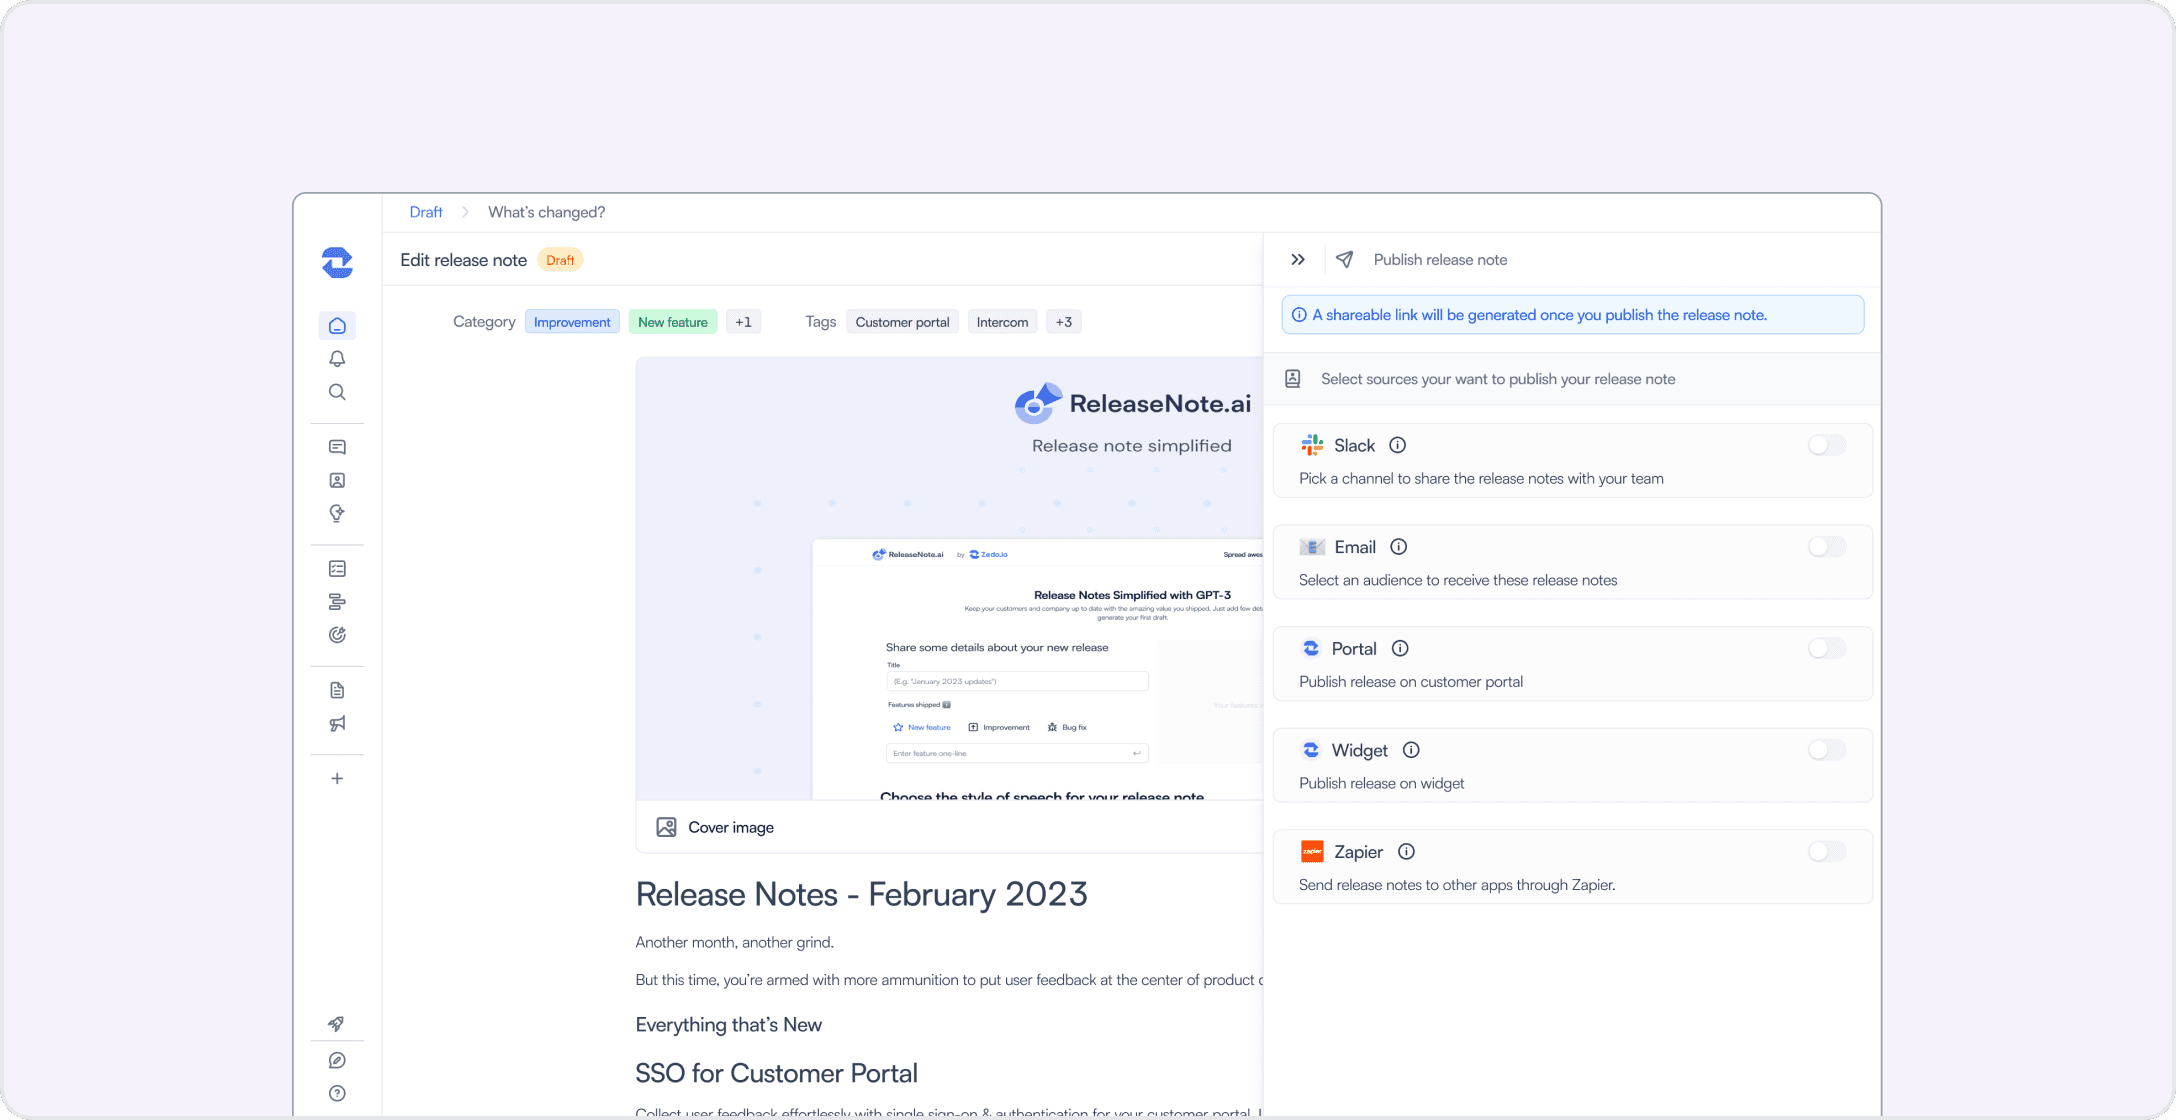Expand the +3 more tags chip

tap(1064, 322)
